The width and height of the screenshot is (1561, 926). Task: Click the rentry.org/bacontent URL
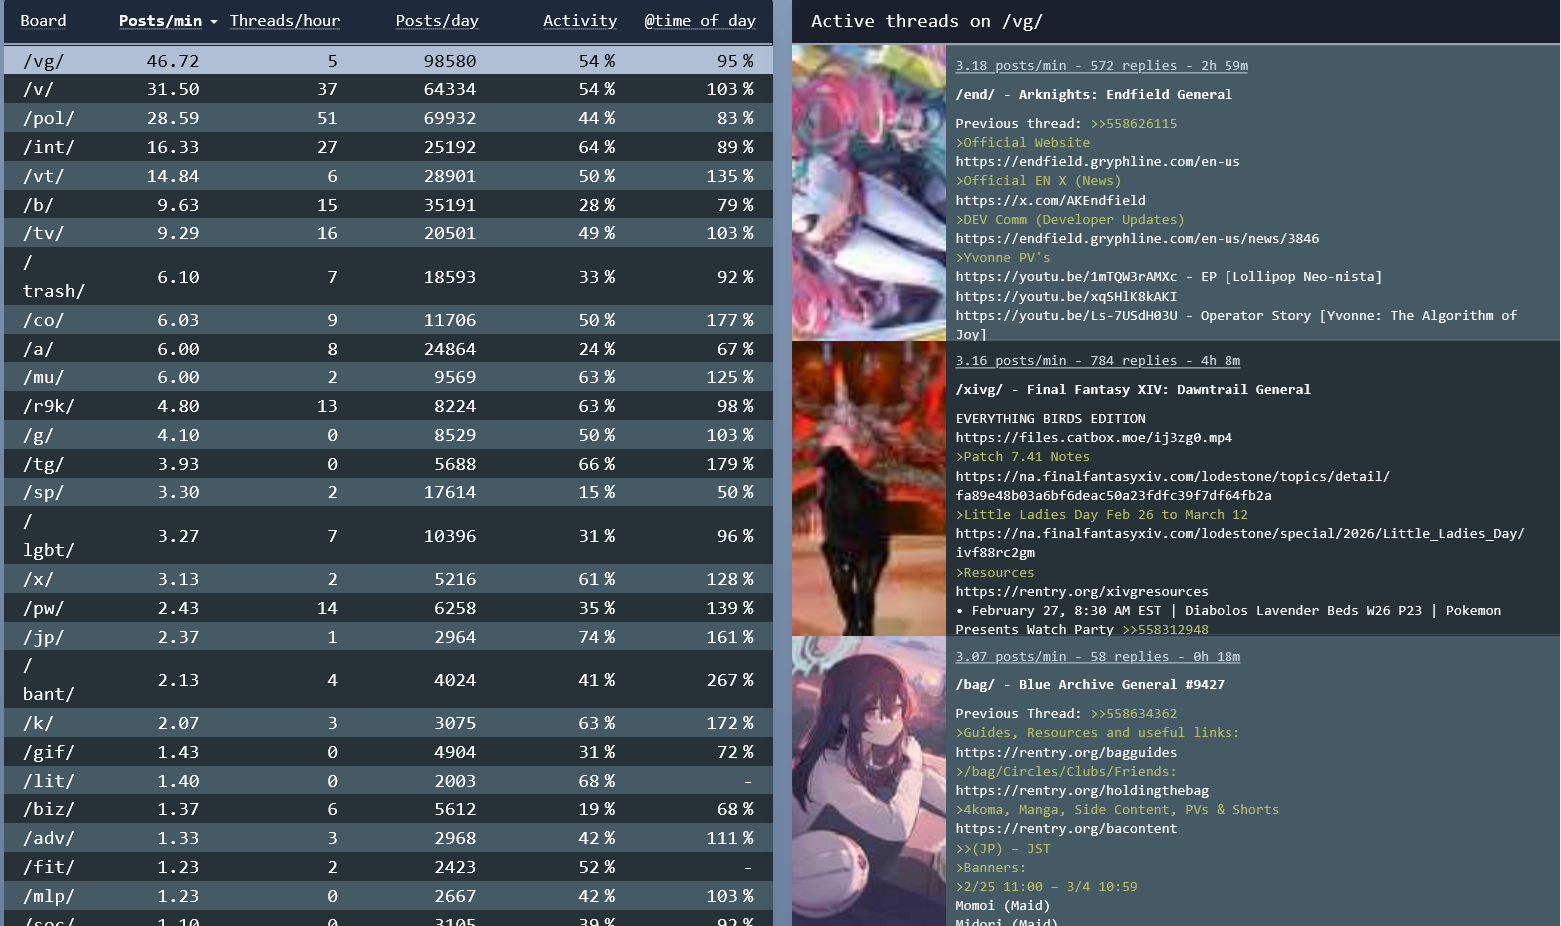pos(1066,829)
